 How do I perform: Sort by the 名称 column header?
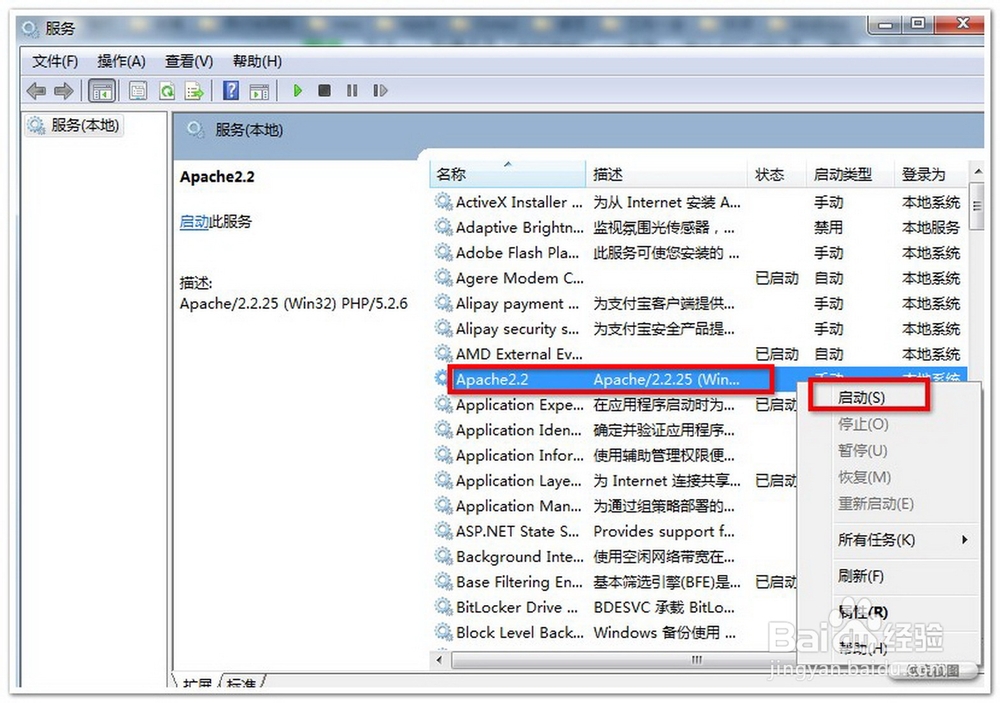pos(508,174)
